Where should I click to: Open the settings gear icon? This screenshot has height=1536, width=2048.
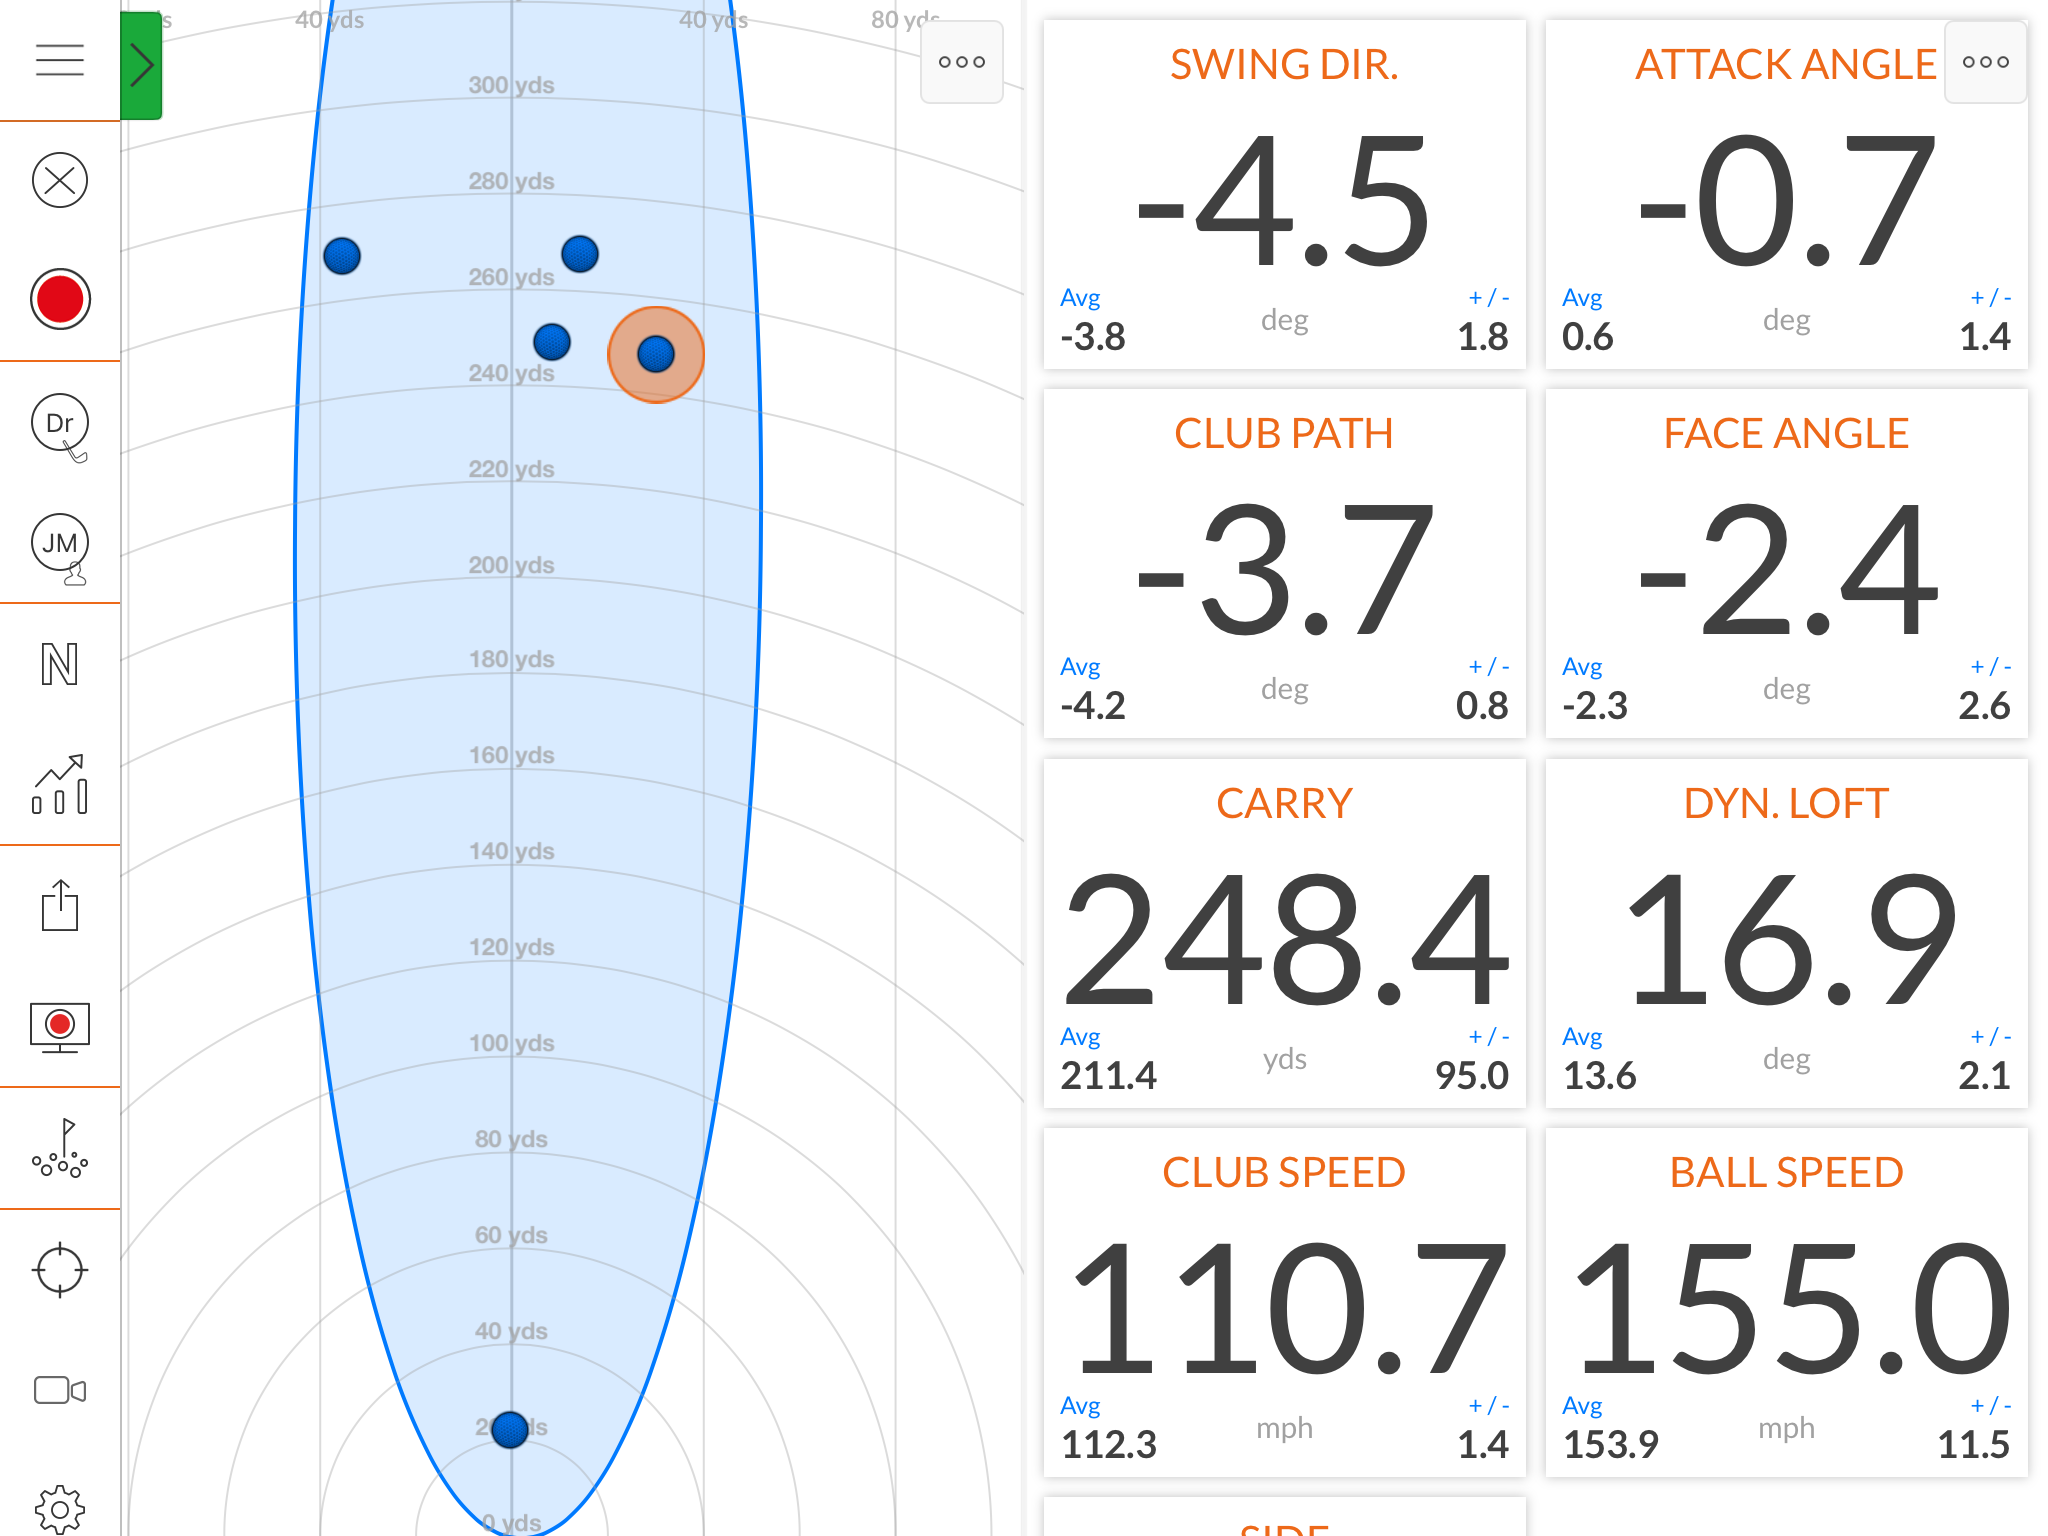tap(60, 1508)
